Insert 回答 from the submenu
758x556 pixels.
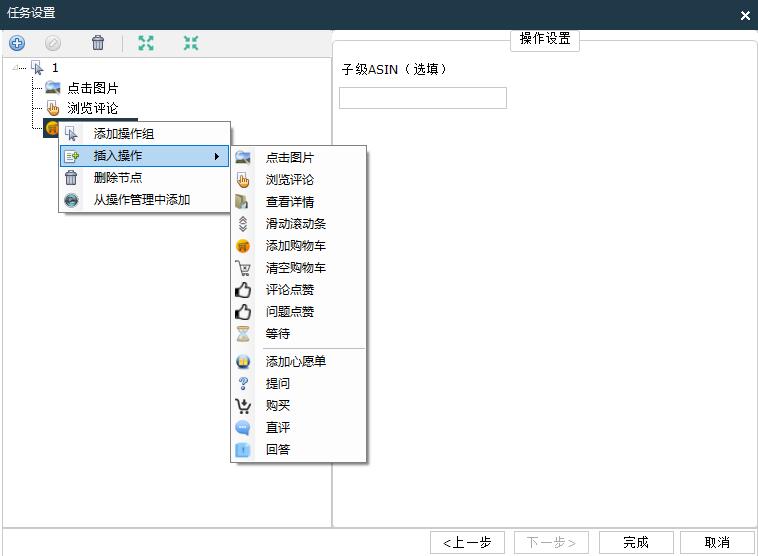pyautogui.click(x=298, y=450)
